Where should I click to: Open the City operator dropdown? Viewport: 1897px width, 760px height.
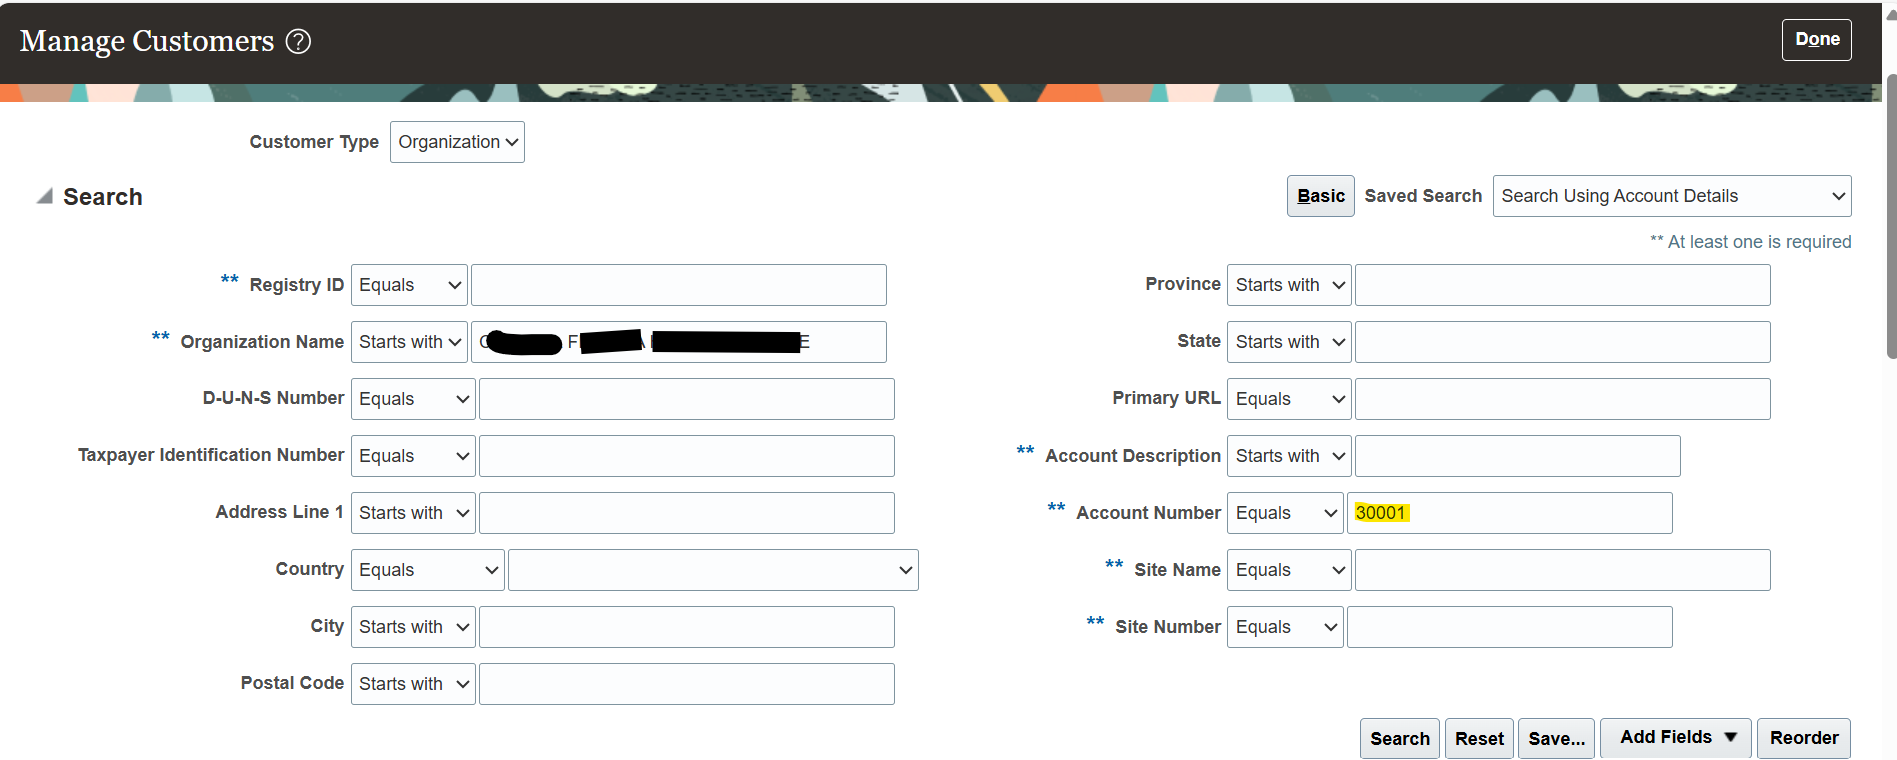(413, 627)
